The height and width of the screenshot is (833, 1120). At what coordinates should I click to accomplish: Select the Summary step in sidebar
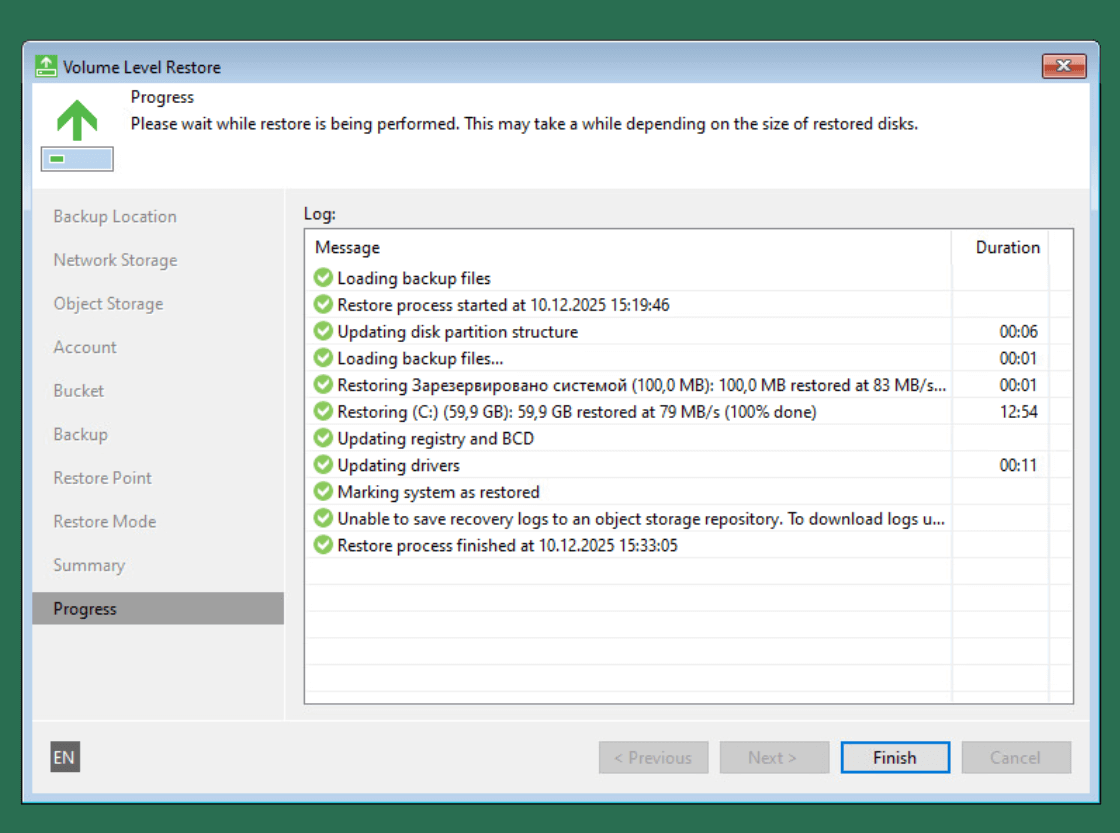(89, 565)
